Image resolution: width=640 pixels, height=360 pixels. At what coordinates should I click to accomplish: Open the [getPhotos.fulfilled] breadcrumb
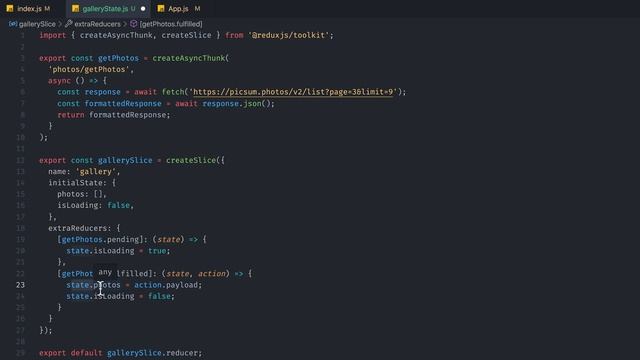click(171, 24)
